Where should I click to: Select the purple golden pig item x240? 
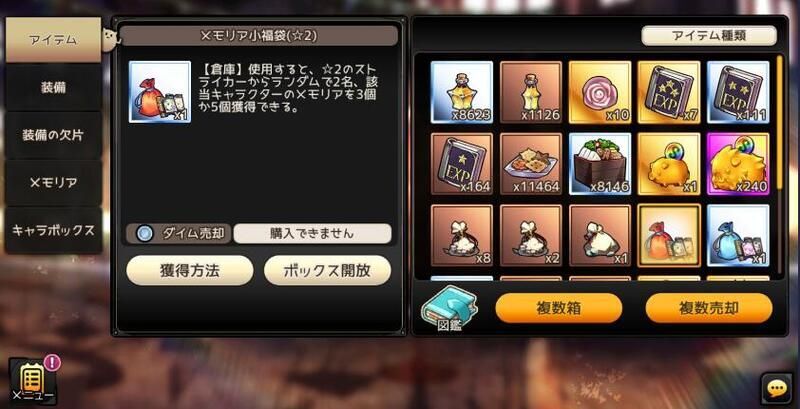[x=738, y=164]
